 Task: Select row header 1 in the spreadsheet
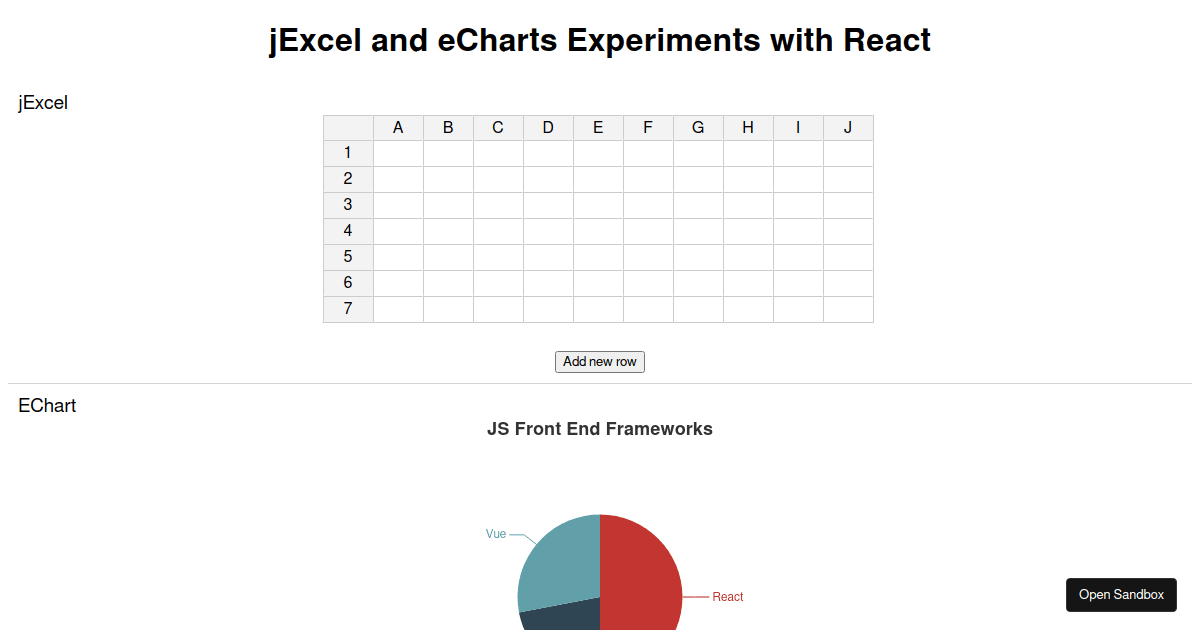pyautogui.click(x=347, y=152)
